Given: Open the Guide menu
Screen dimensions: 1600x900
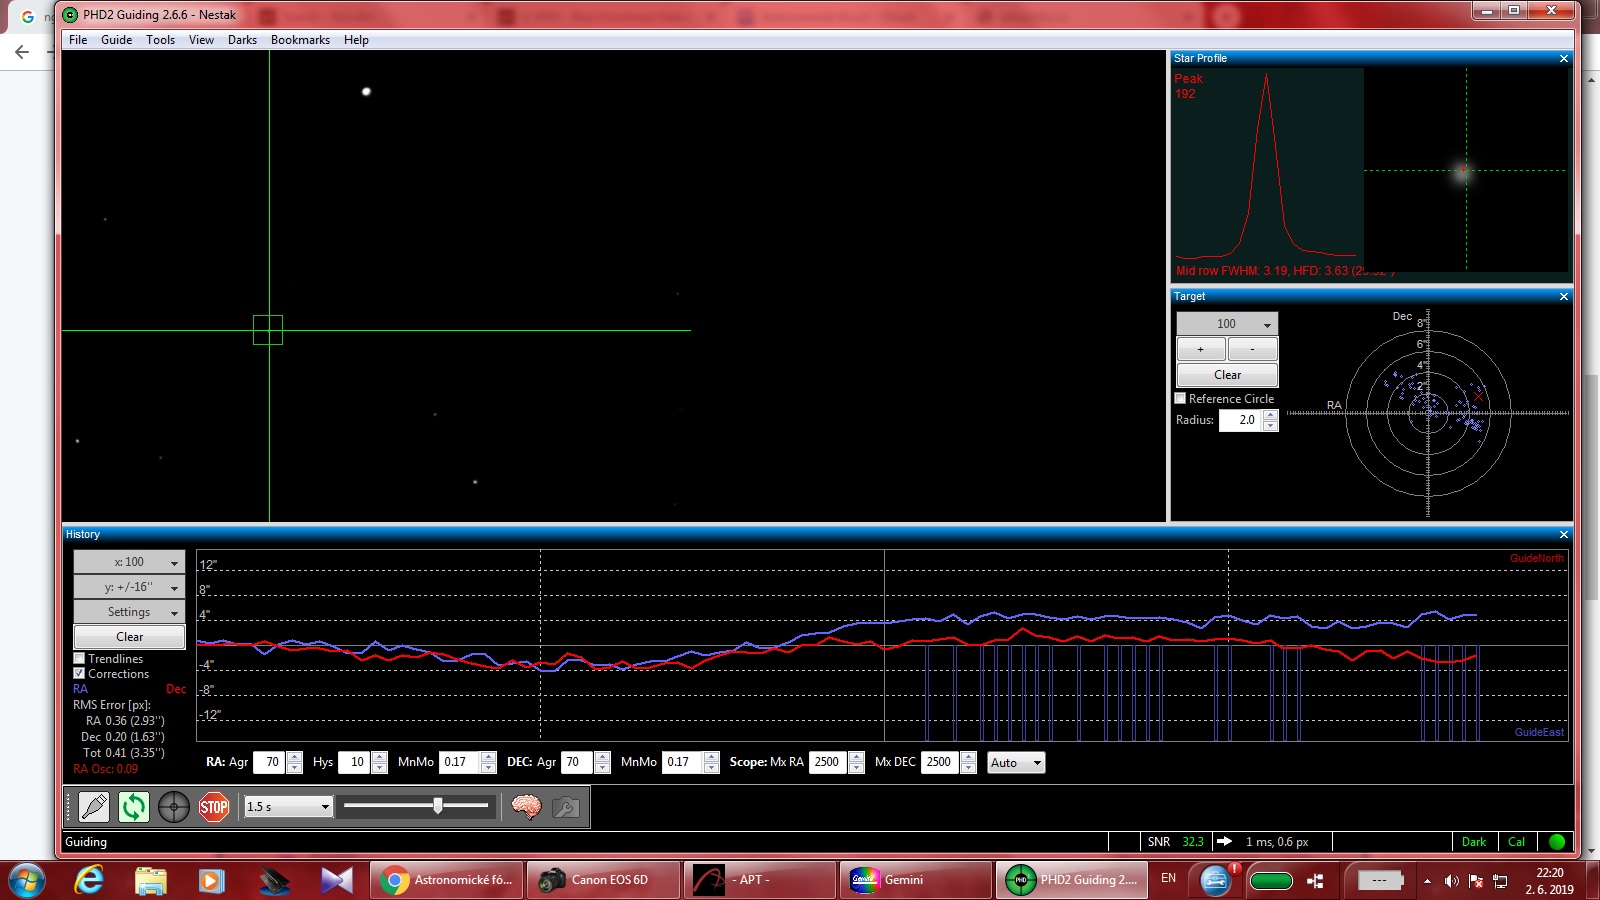Looking at the screenshot, I should (x=116, y=40).
